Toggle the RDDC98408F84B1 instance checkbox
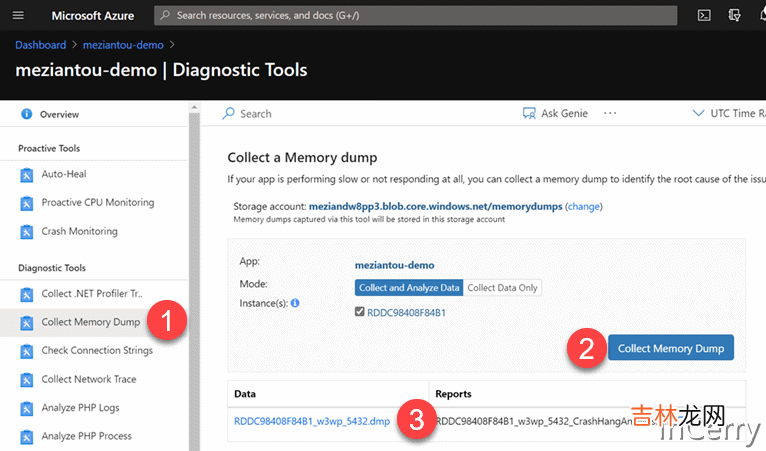 pos(360,313)
